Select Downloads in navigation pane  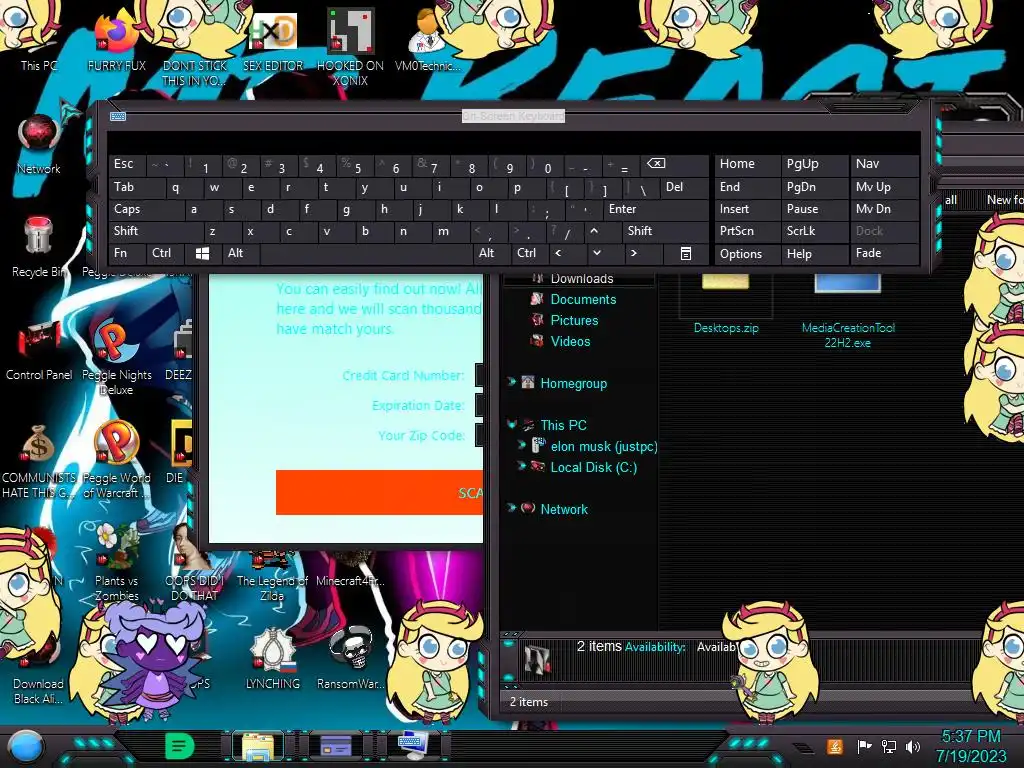[582, 279]
